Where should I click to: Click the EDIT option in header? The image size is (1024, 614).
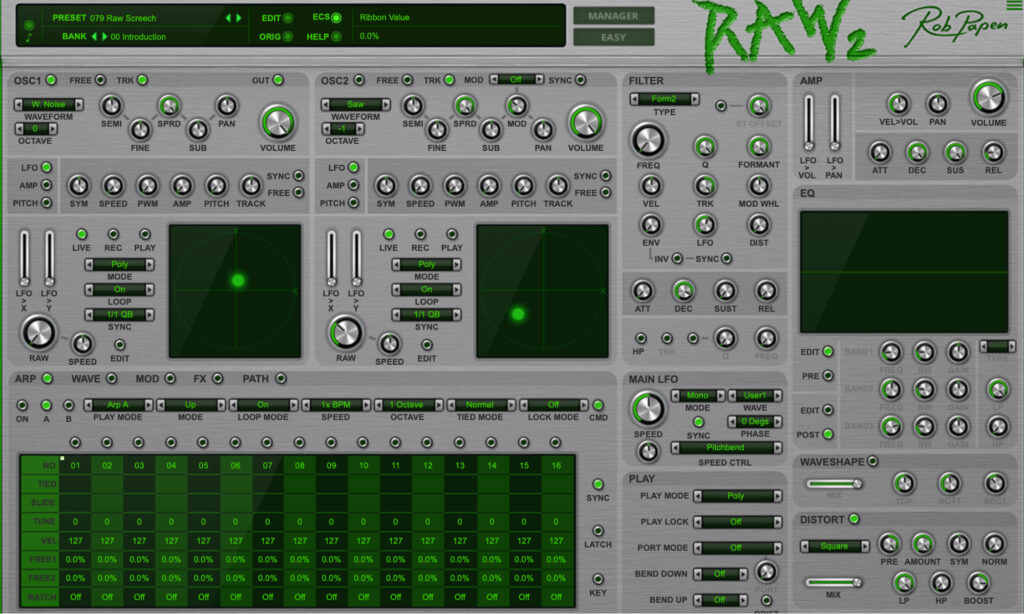[x=277, y=18]
